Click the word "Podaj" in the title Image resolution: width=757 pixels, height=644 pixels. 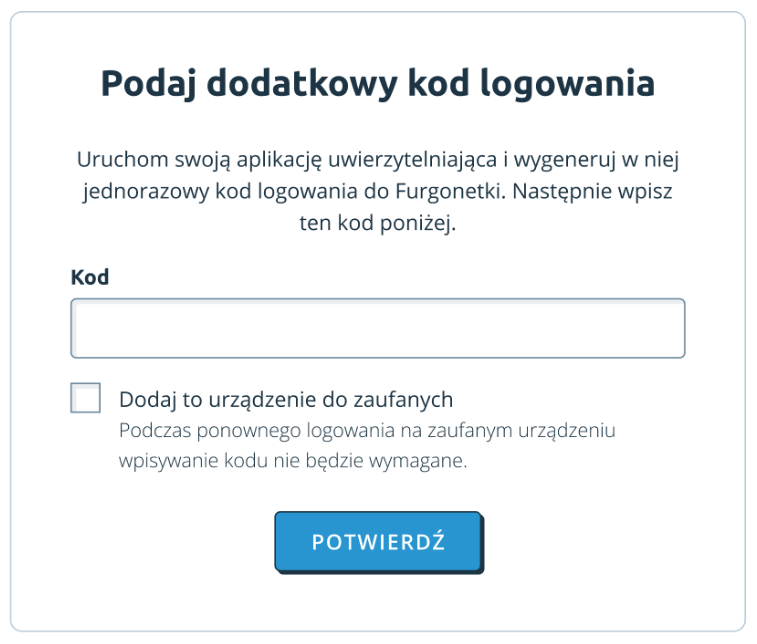point(149,84)
